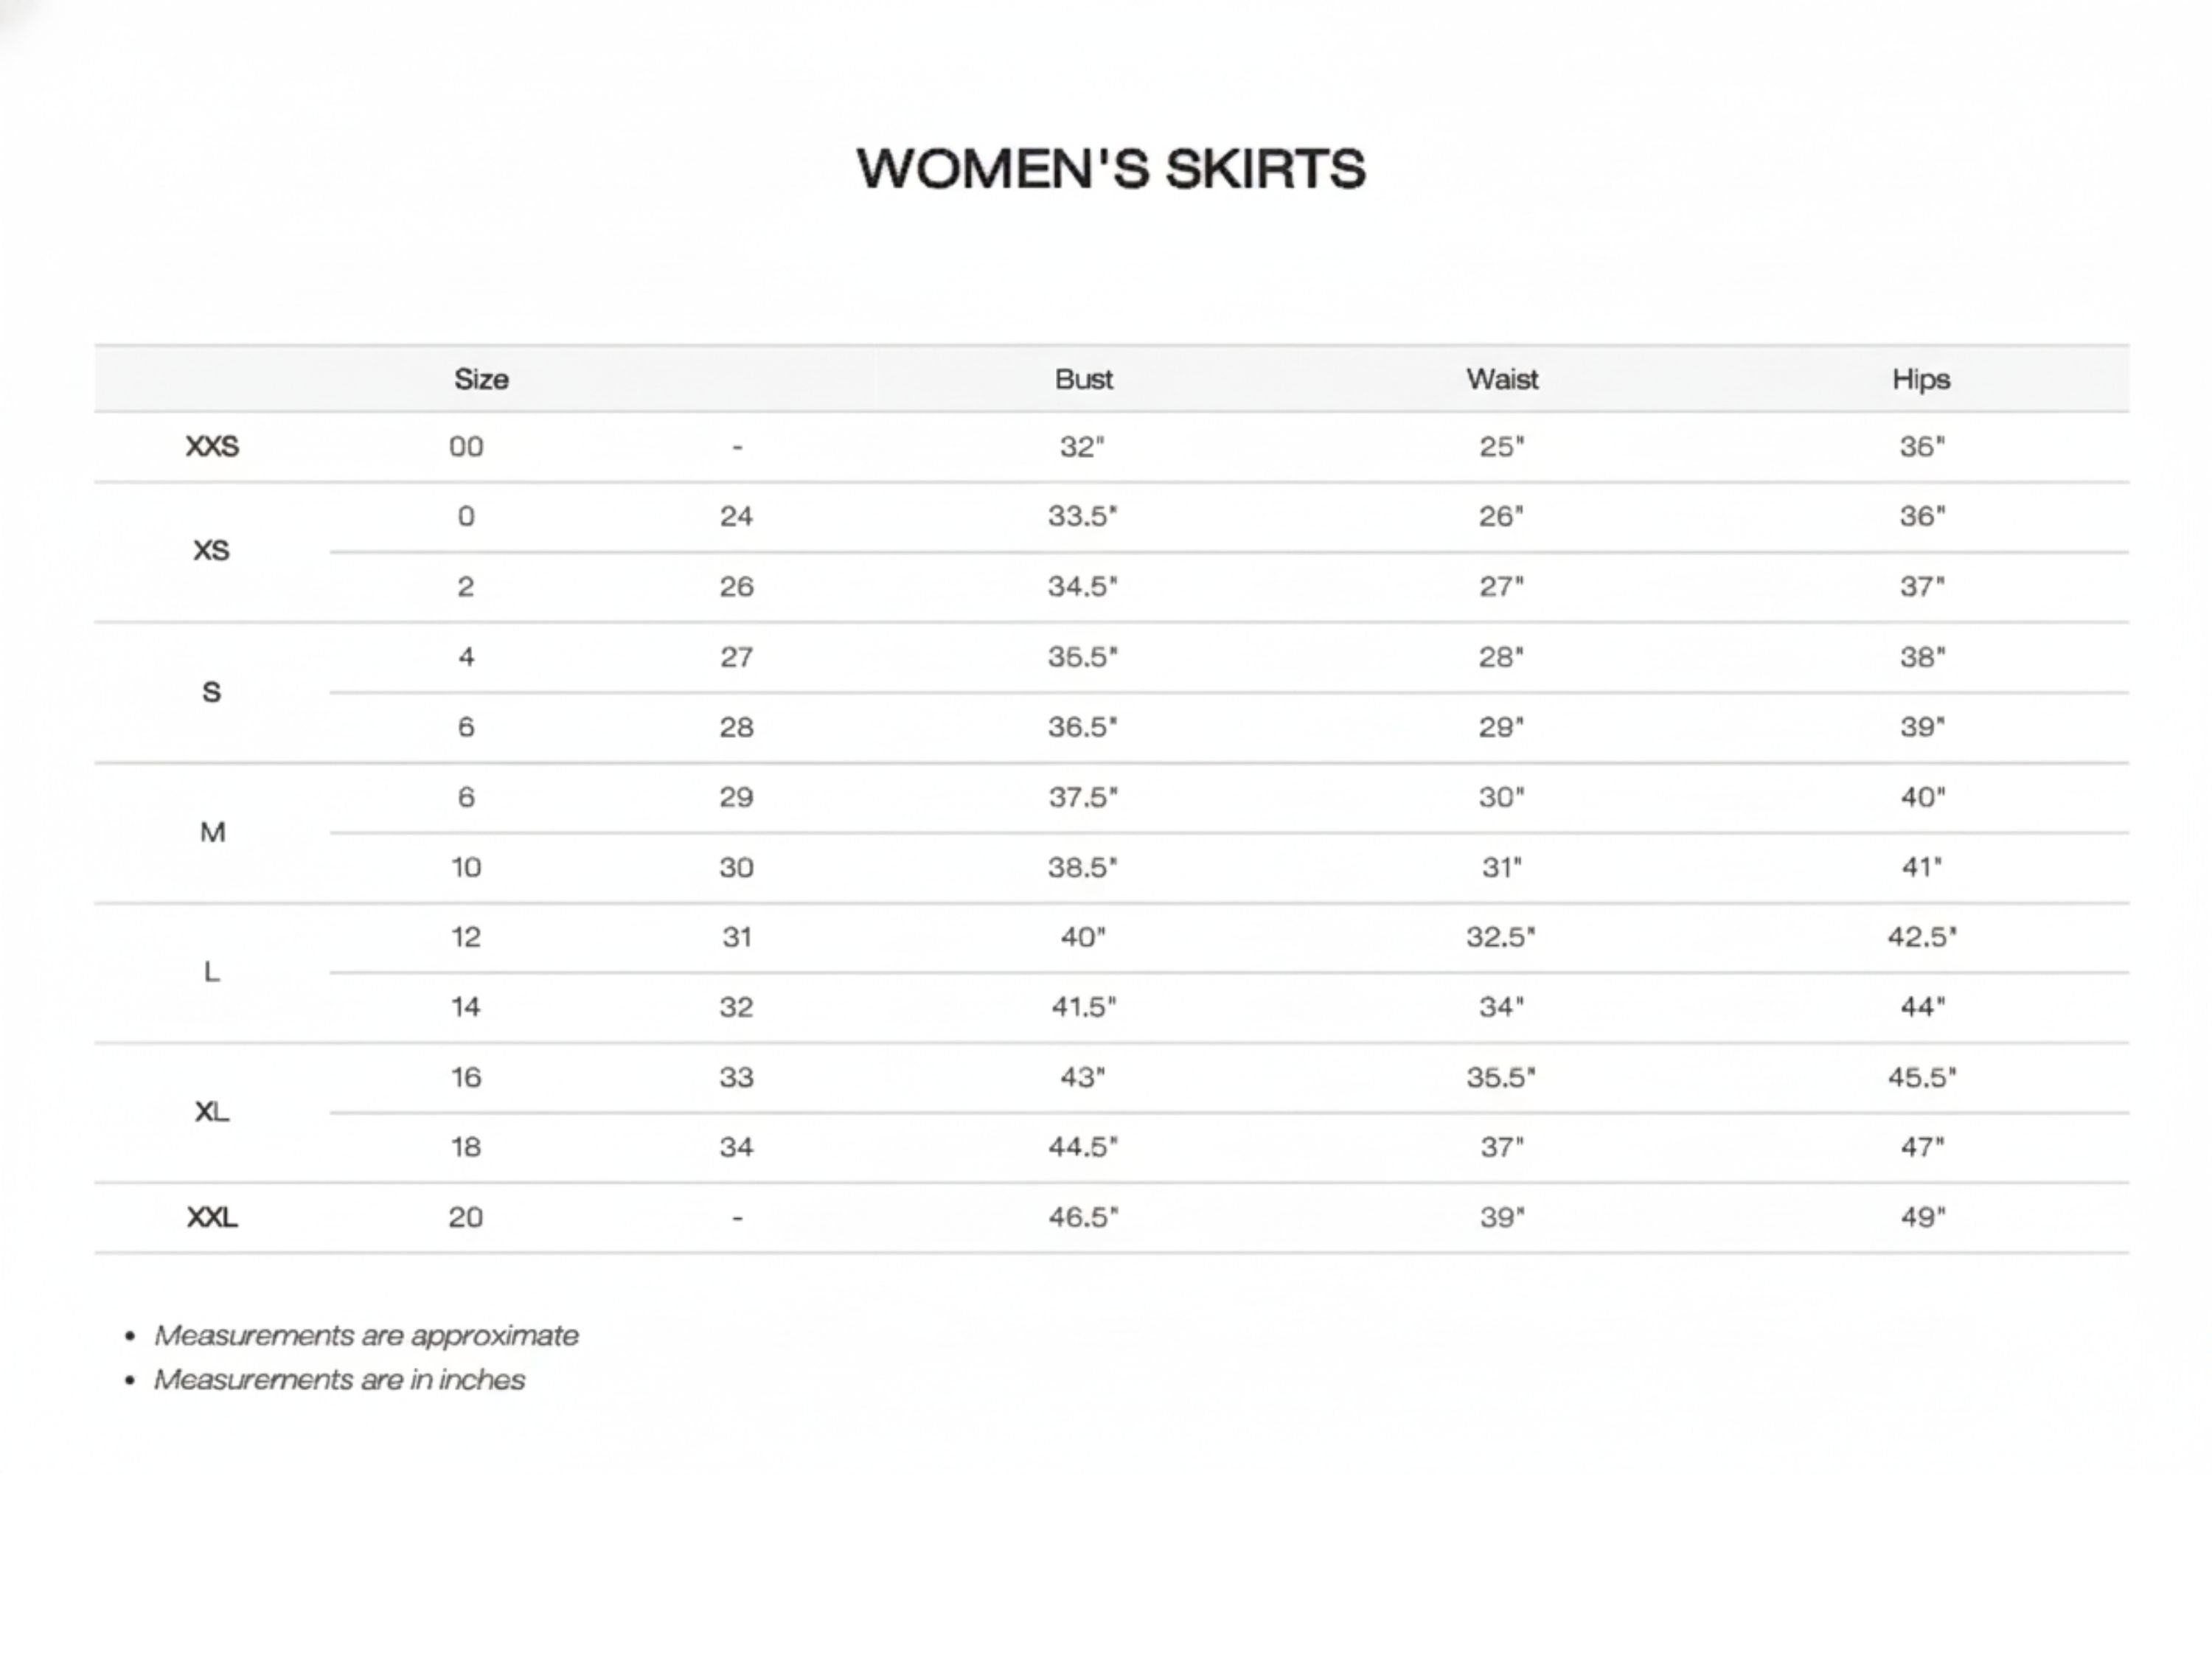Click the Hips column header

tap(1921, 380)
